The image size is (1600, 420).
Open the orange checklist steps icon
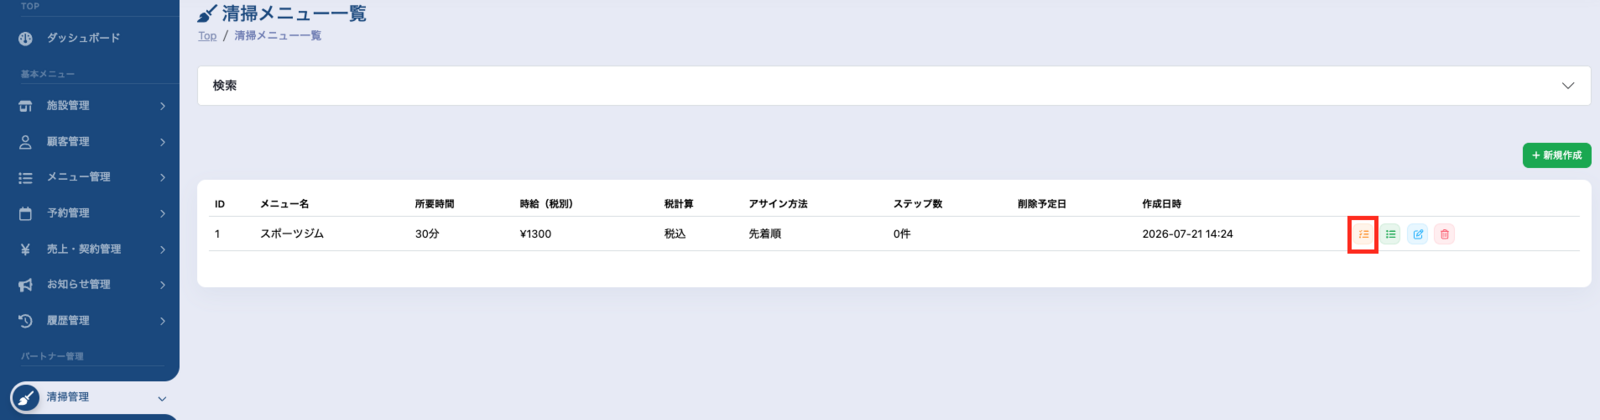(1363, 234)
